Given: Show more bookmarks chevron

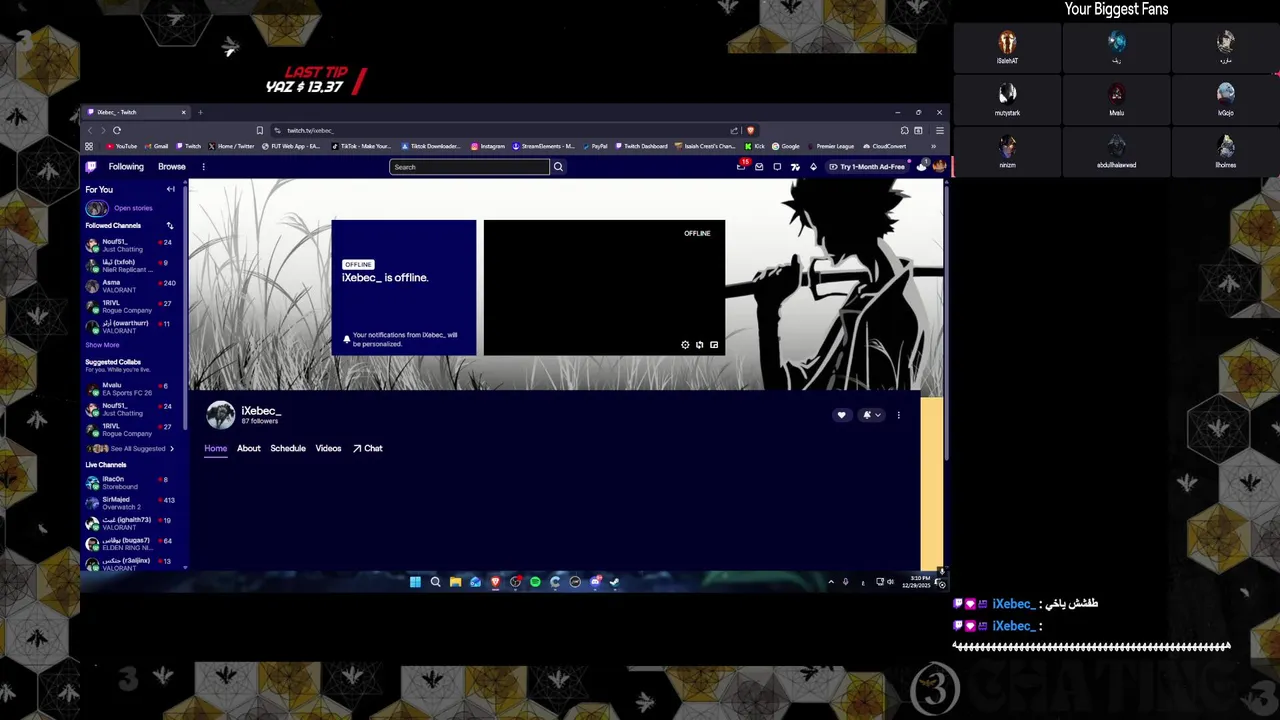Looking at the screenshot, I should pos(933,146).
